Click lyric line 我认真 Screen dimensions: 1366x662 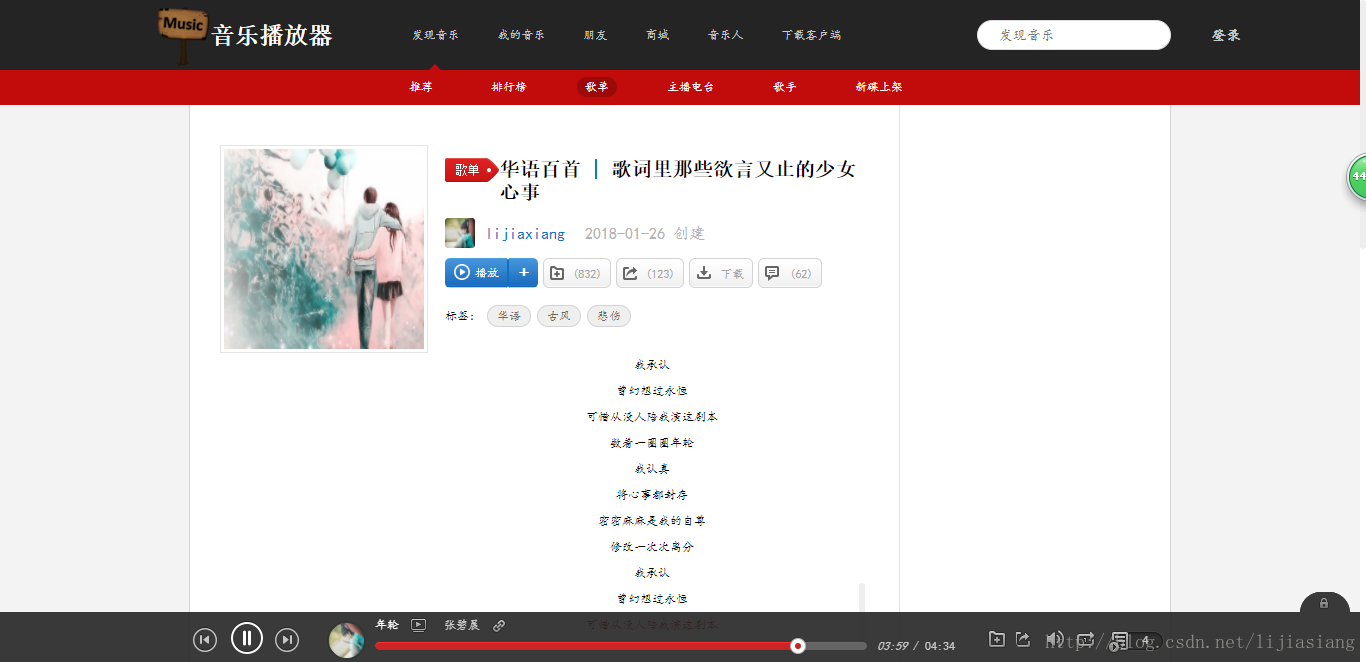pos(652,469)
